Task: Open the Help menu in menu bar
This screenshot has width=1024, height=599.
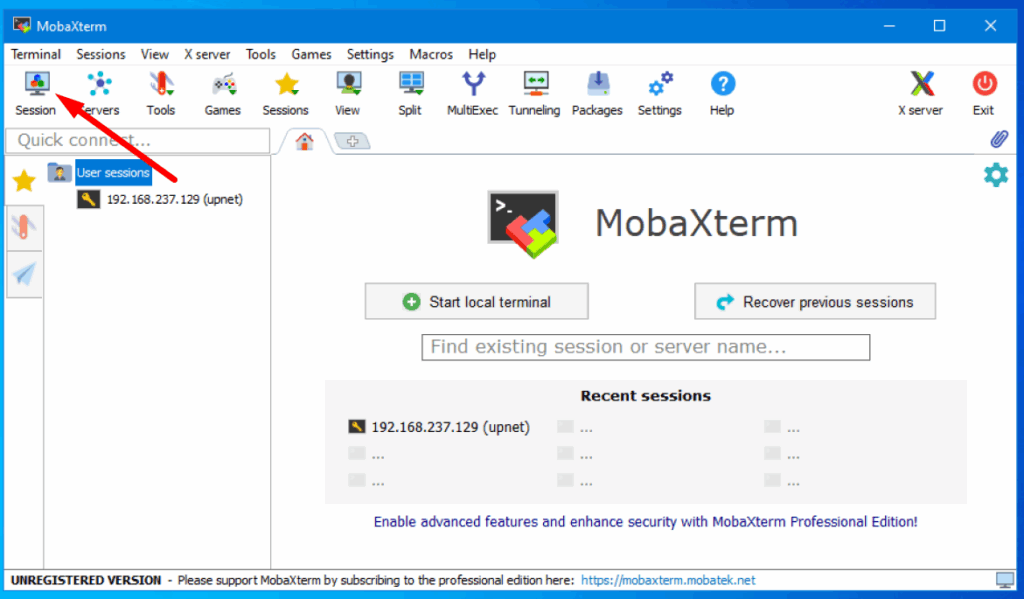Action: (482, 54)
